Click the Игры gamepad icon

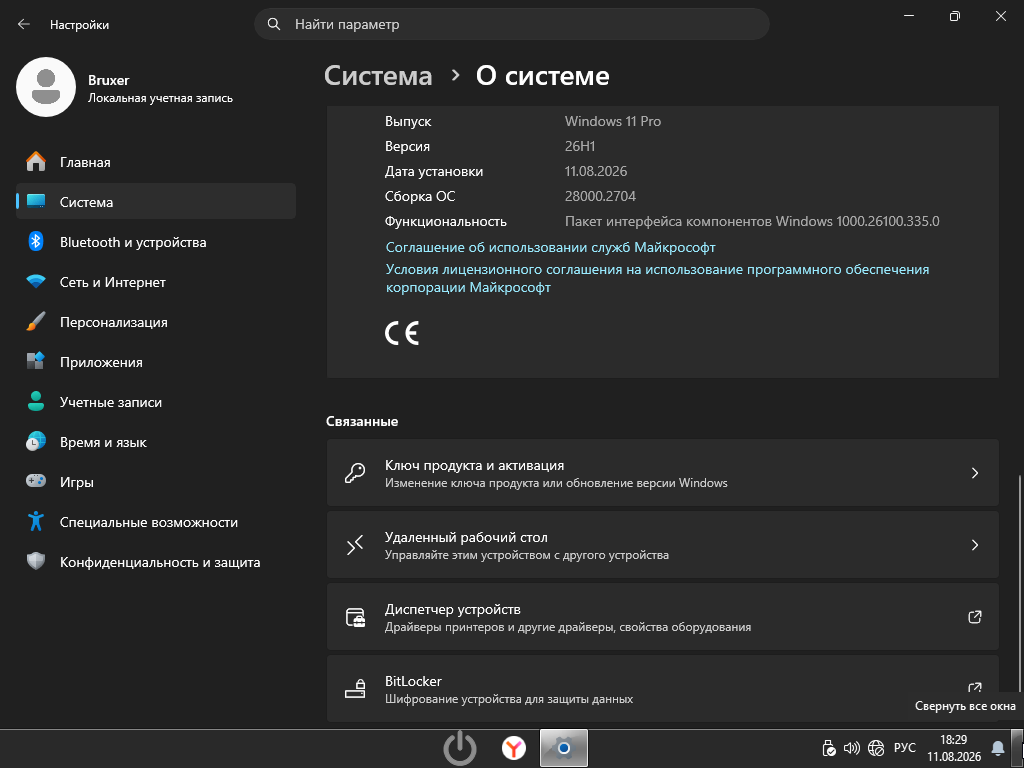36,482
